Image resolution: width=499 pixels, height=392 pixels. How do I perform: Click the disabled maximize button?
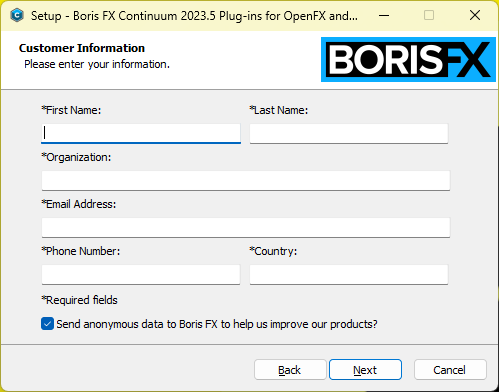(x=429, y=15)
